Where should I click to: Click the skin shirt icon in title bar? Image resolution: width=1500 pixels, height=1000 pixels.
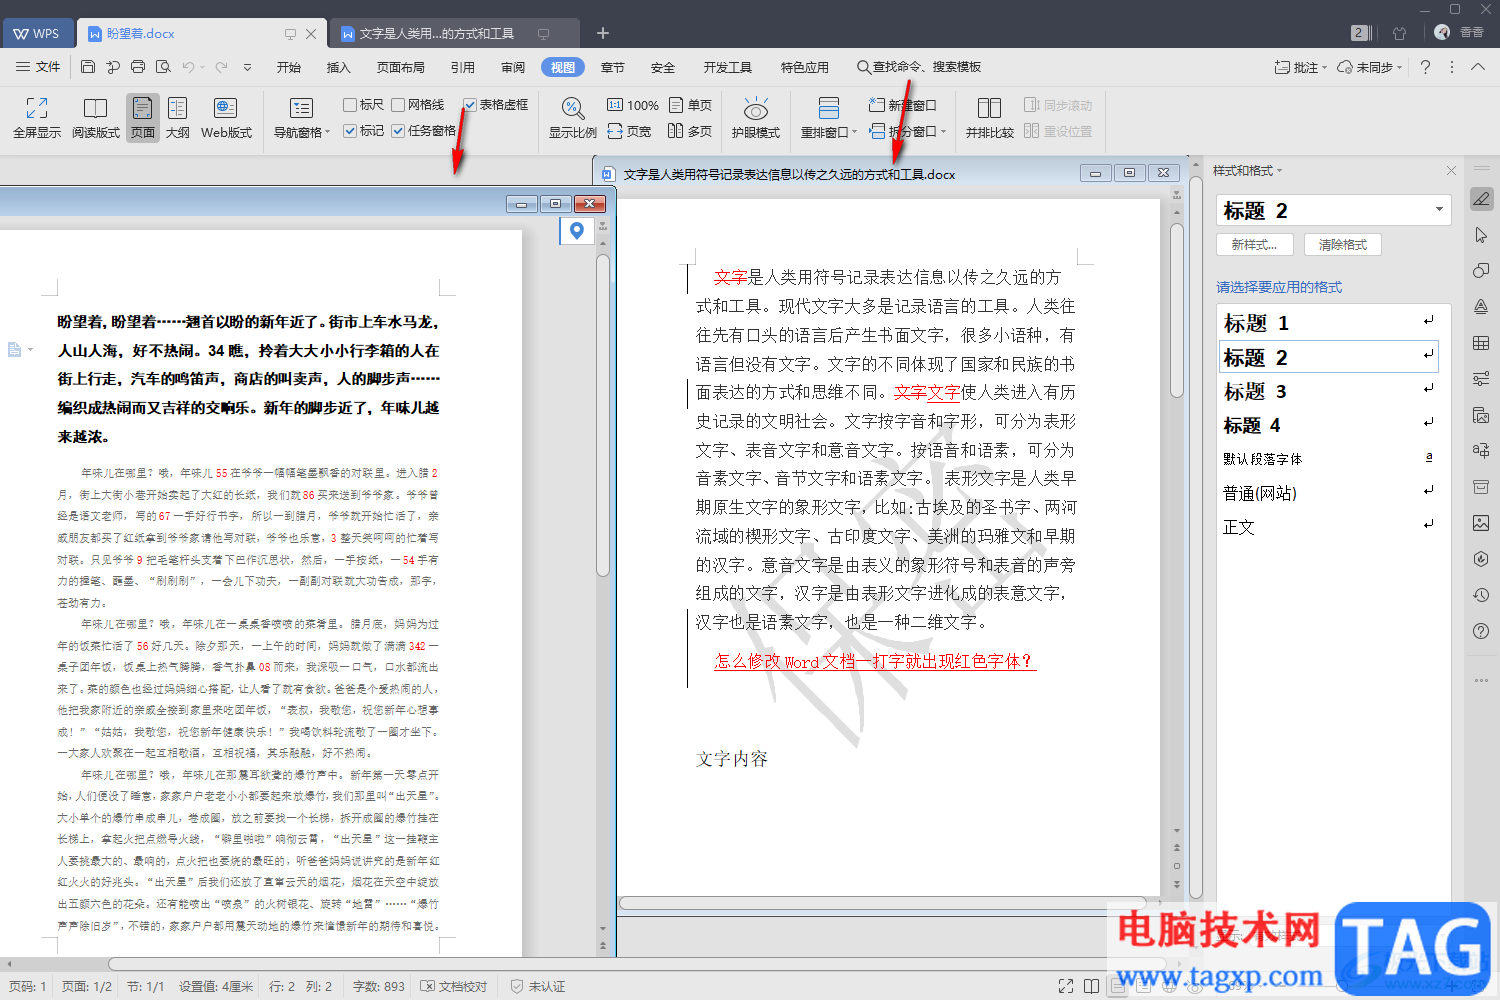pyautogui.click(x=1399, y=33)
